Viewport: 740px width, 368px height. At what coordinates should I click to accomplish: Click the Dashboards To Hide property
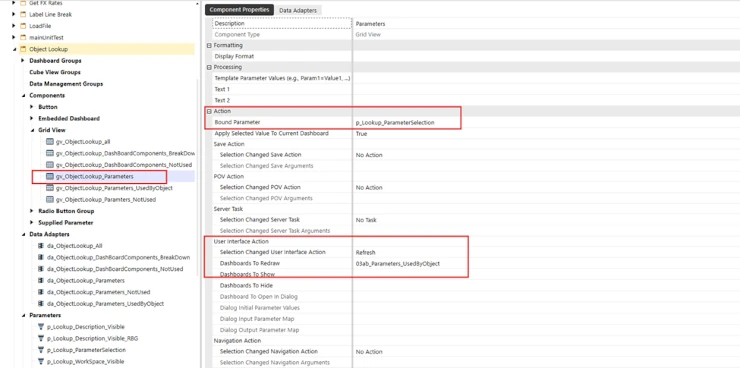click(246, 285)
